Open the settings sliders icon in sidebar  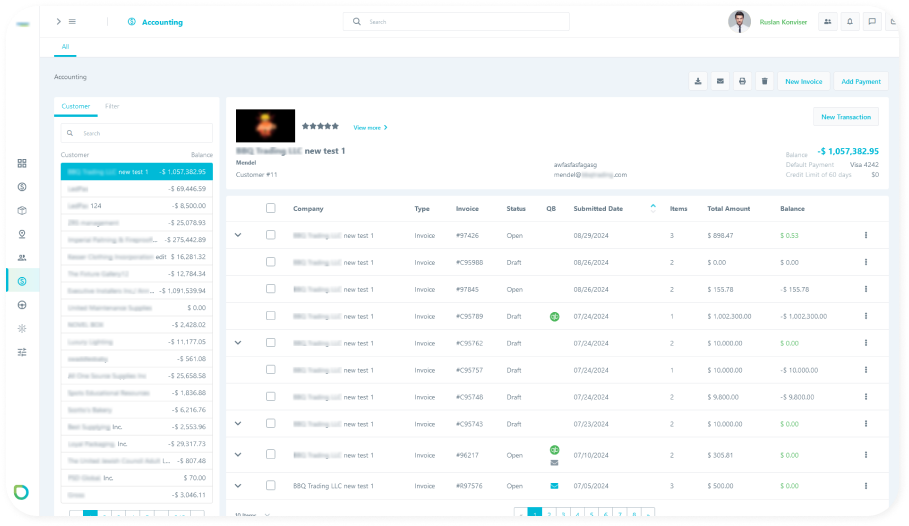point(22,352)
